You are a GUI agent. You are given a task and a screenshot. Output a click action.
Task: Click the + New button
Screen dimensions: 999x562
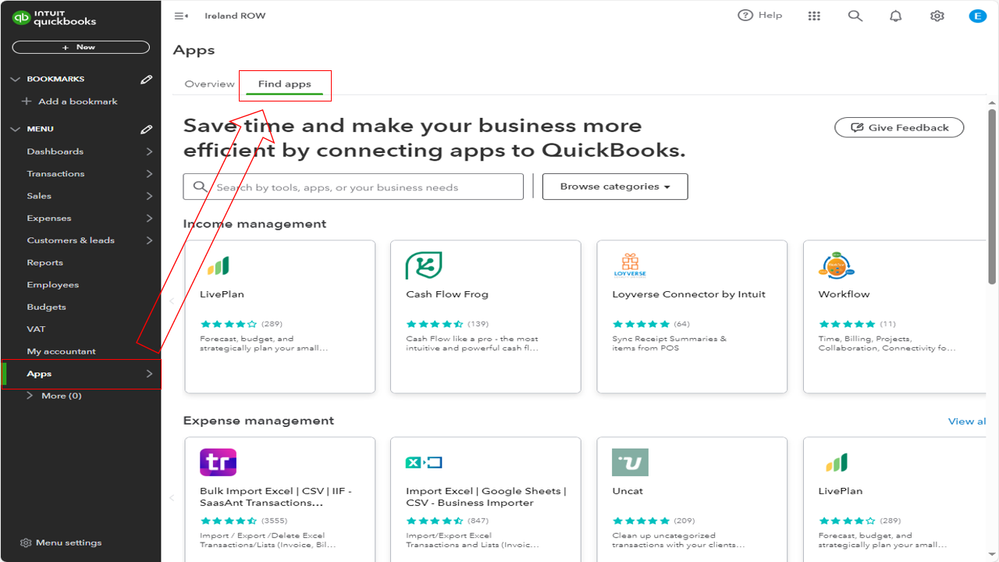[80, 47]
